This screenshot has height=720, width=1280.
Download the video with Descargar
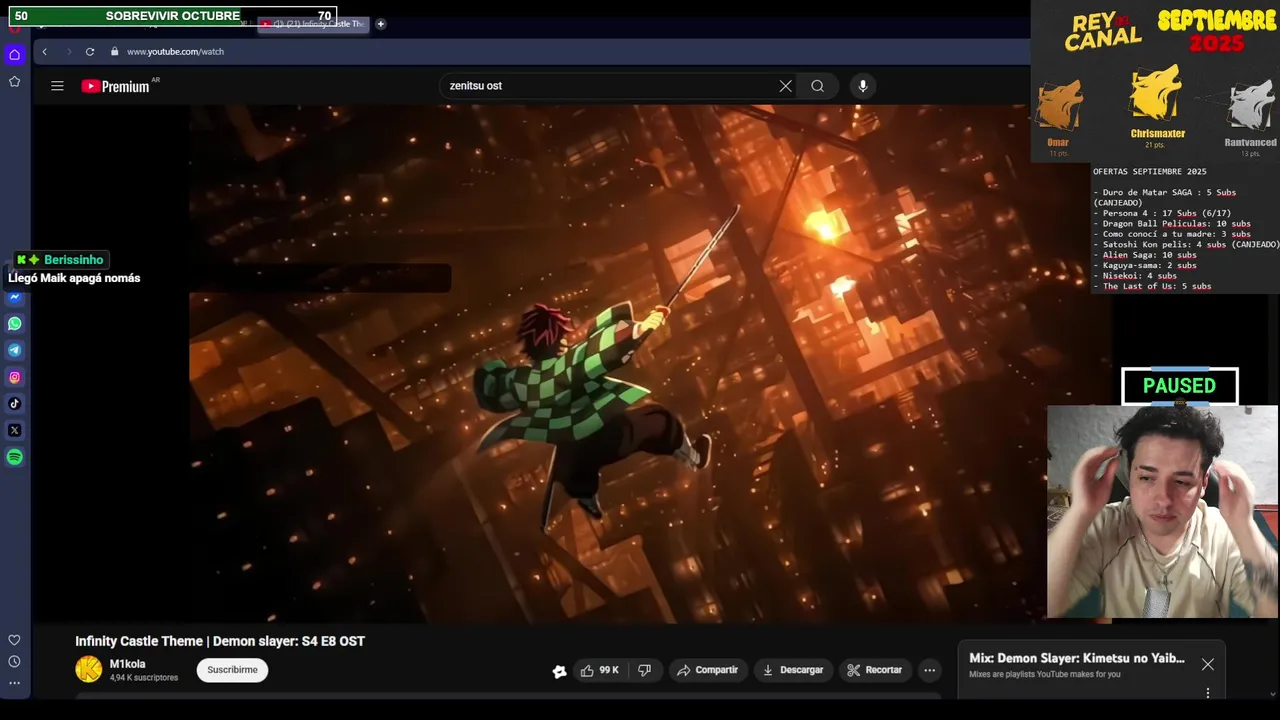point(792,670)
